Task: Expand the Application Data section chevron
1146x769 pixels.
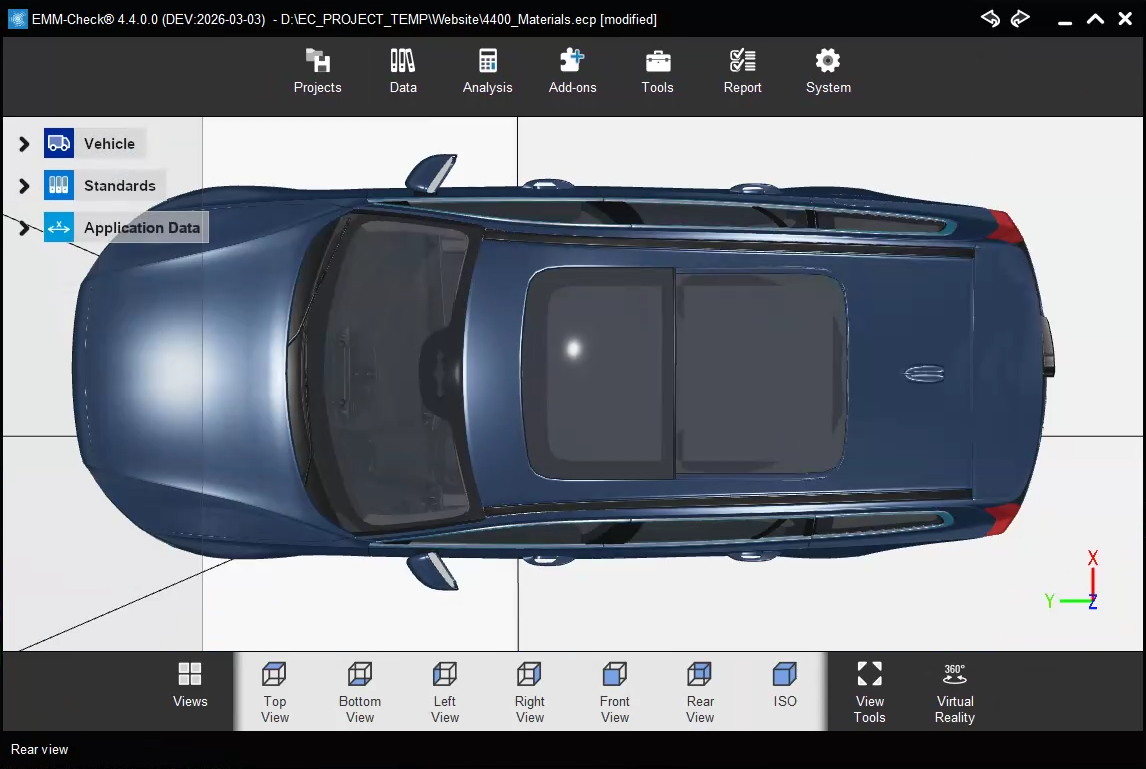Action: 22,227
